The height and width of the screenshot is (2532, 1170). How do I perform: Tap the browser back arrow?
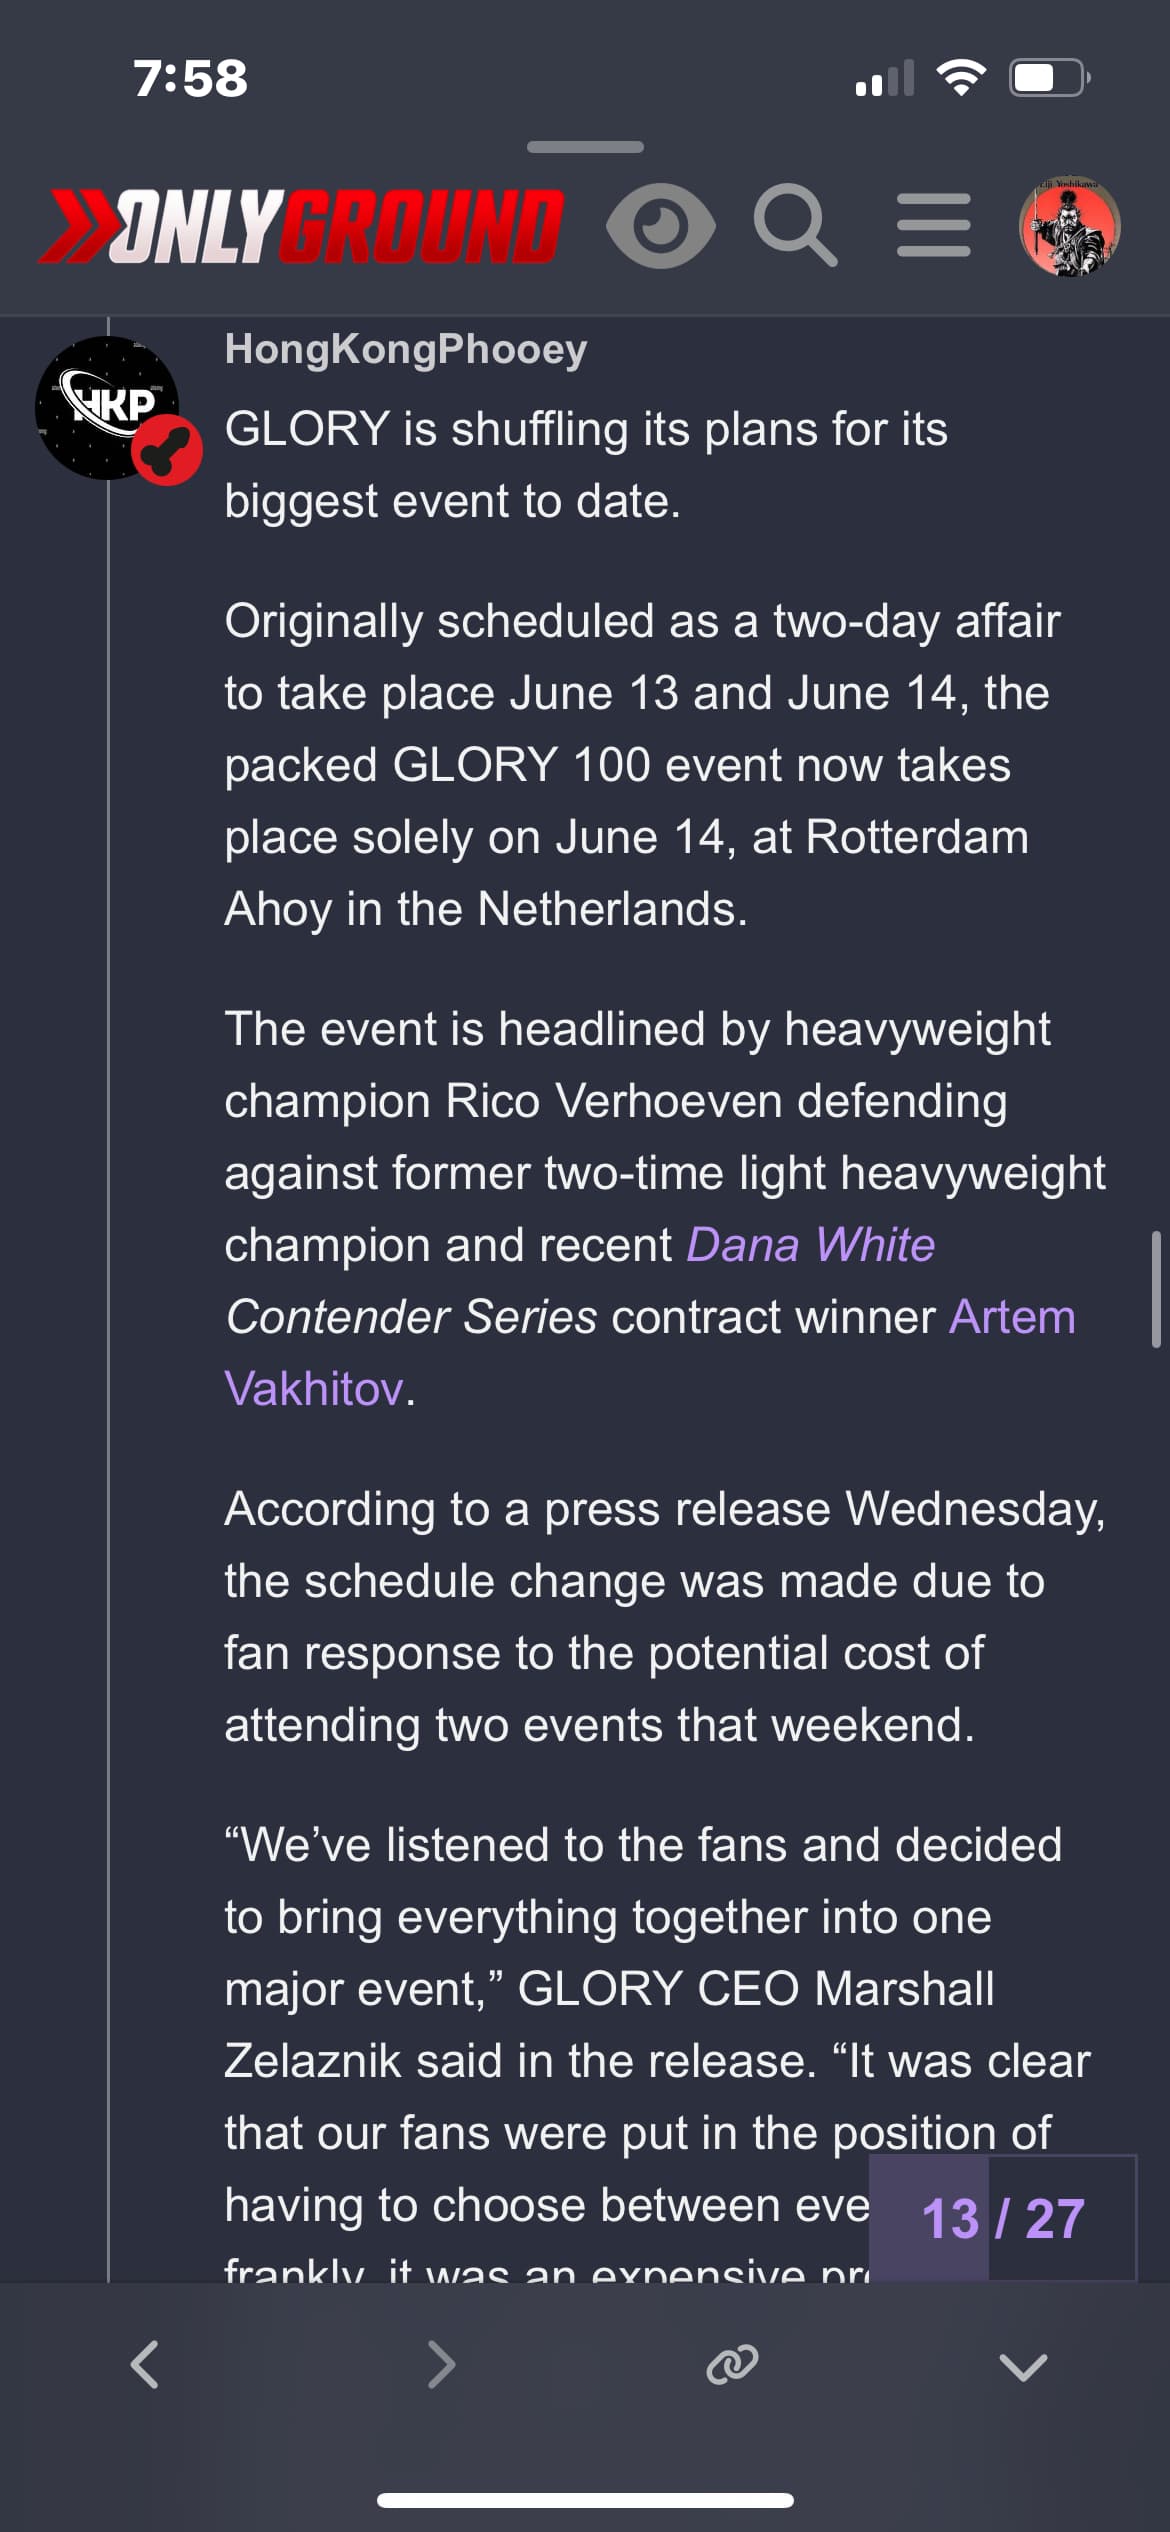145,2365
